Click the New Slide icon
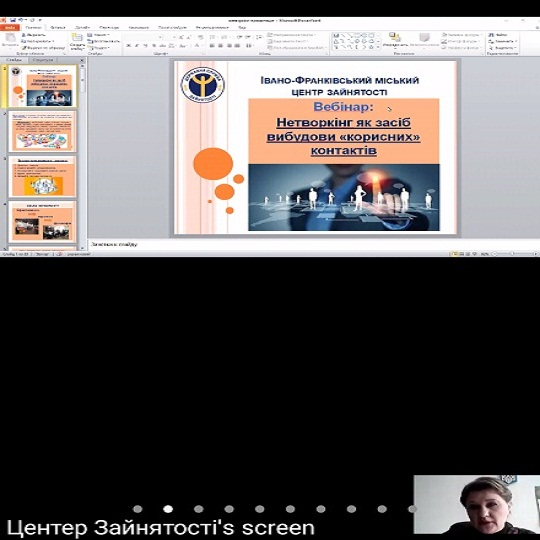Image resolution: width=540 pixels, height=540 pixels. coord(77,37)
